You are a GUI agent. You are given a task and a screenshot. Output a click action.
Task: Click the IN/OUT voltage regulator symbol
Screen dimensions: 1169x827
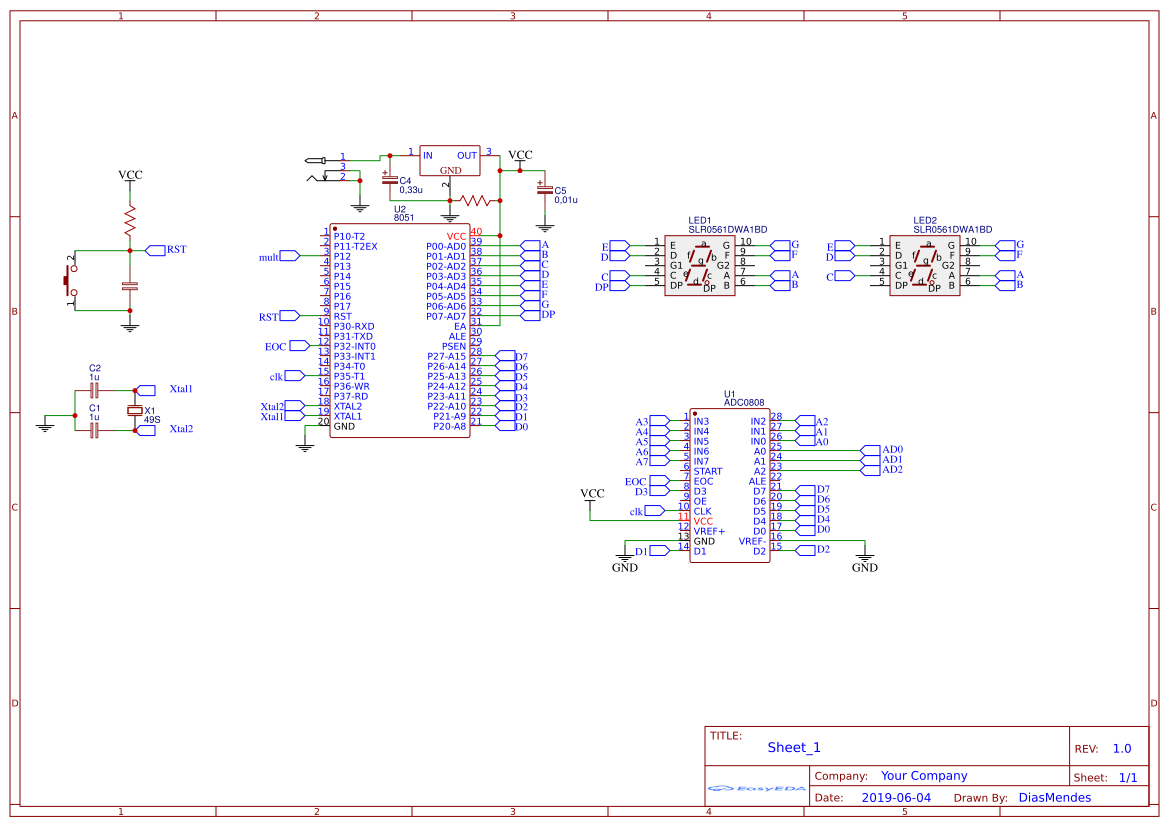tap(448, 162)
